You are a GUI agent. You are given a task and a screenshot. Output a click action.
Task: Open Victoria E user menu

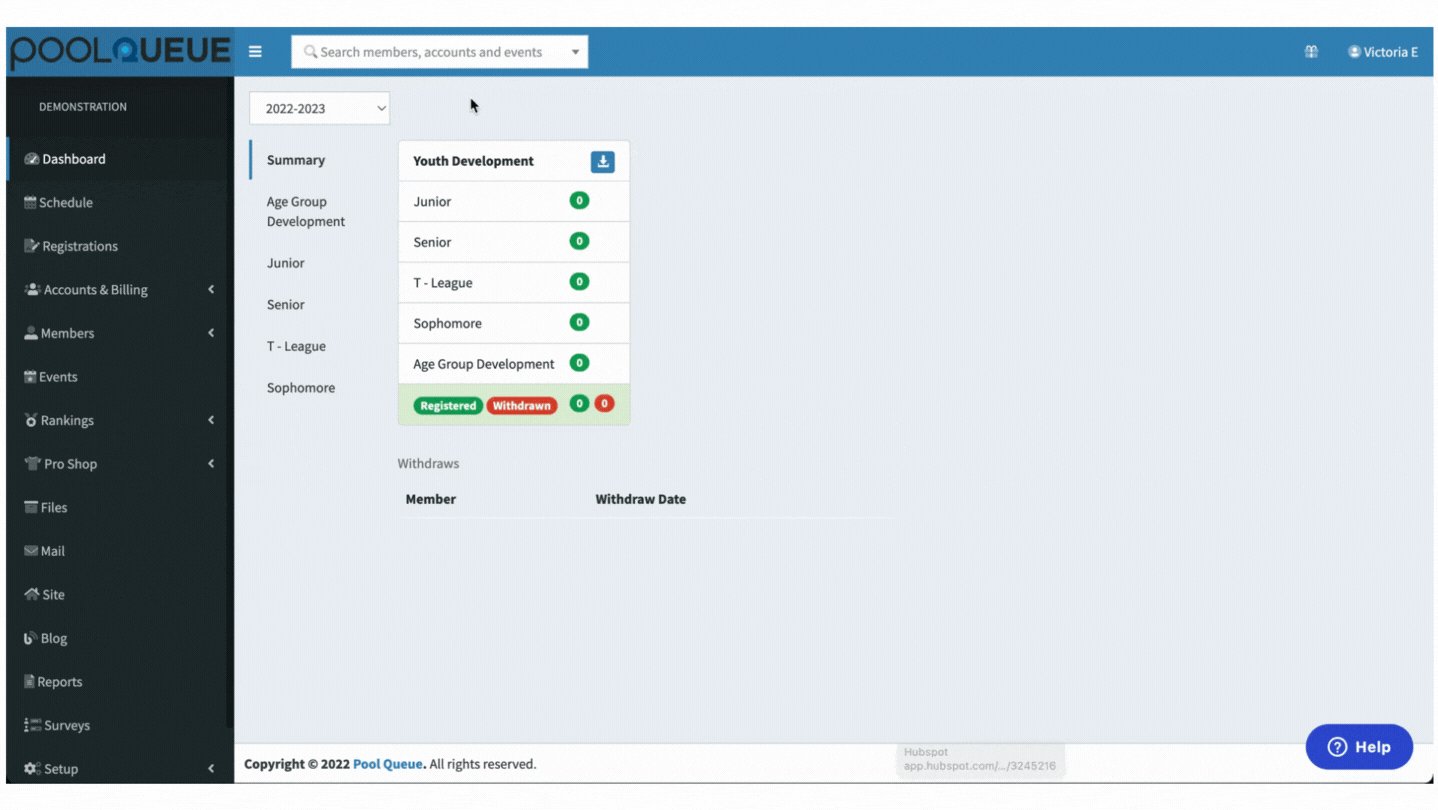pos(1383,52)
